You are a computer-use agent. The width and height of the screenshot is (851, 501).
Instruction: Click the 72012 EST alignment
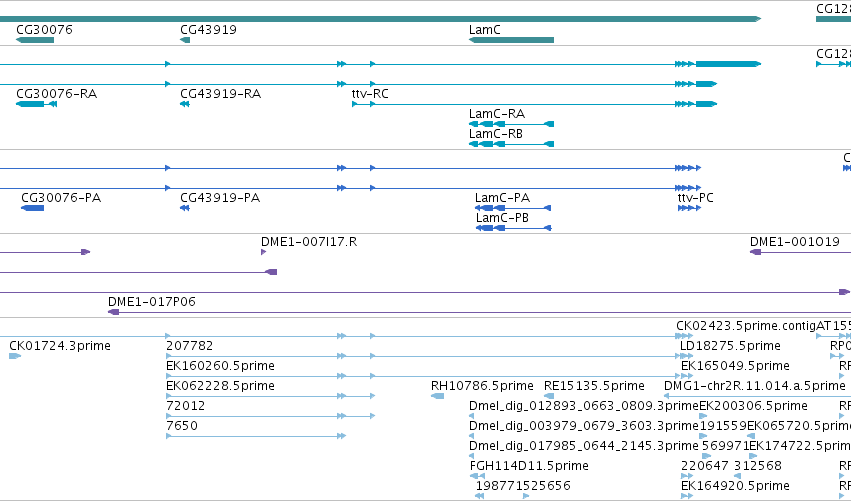(x=270, y=416)
